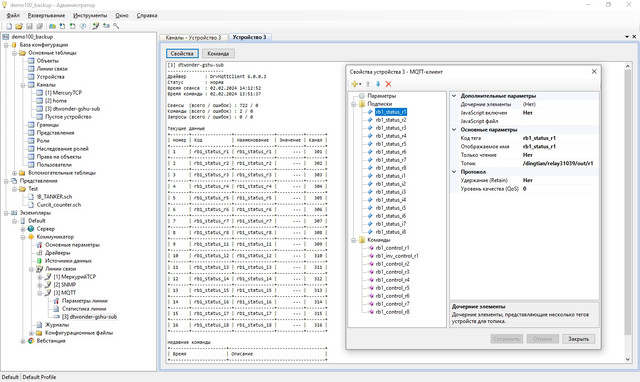Click the Драйверы node icon
Image resolution: width=640 pixels, height=382 pixels.
click(39, 253)
